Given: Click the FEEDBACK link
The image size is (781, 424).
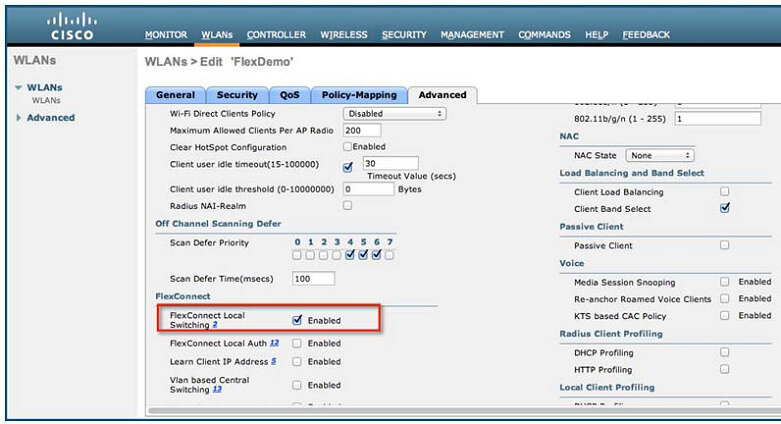Looking at the screenshot, I should [646, 35].
